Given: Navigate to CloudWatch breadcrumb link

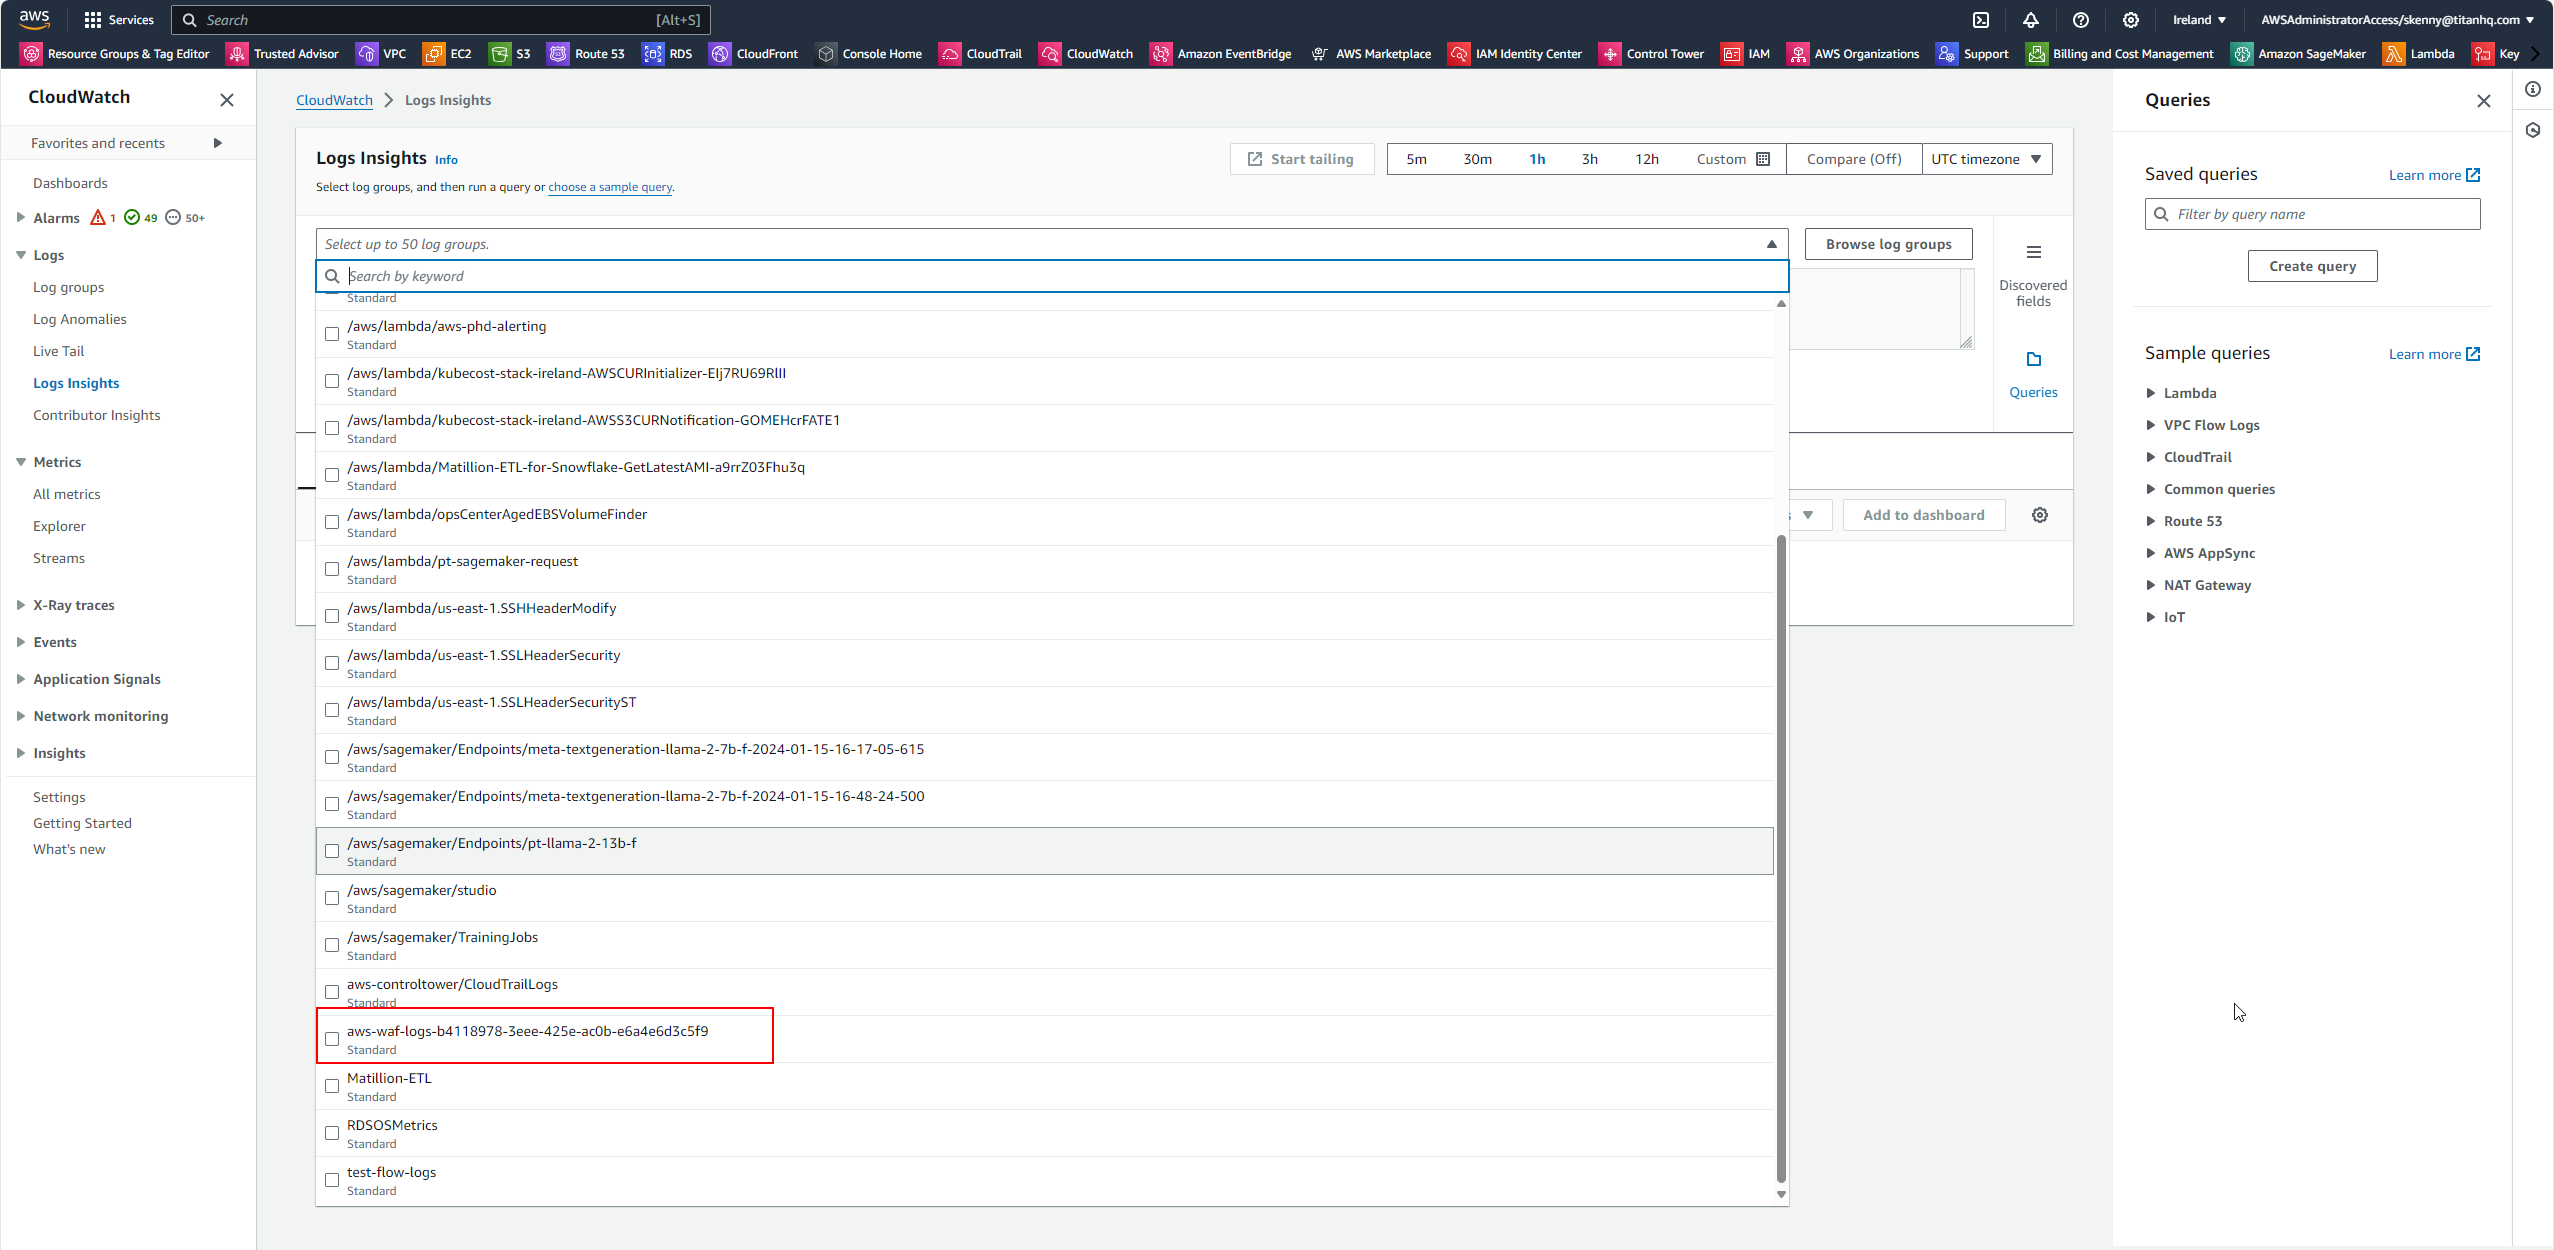Looking at the screenshot, I should [334, 100].
